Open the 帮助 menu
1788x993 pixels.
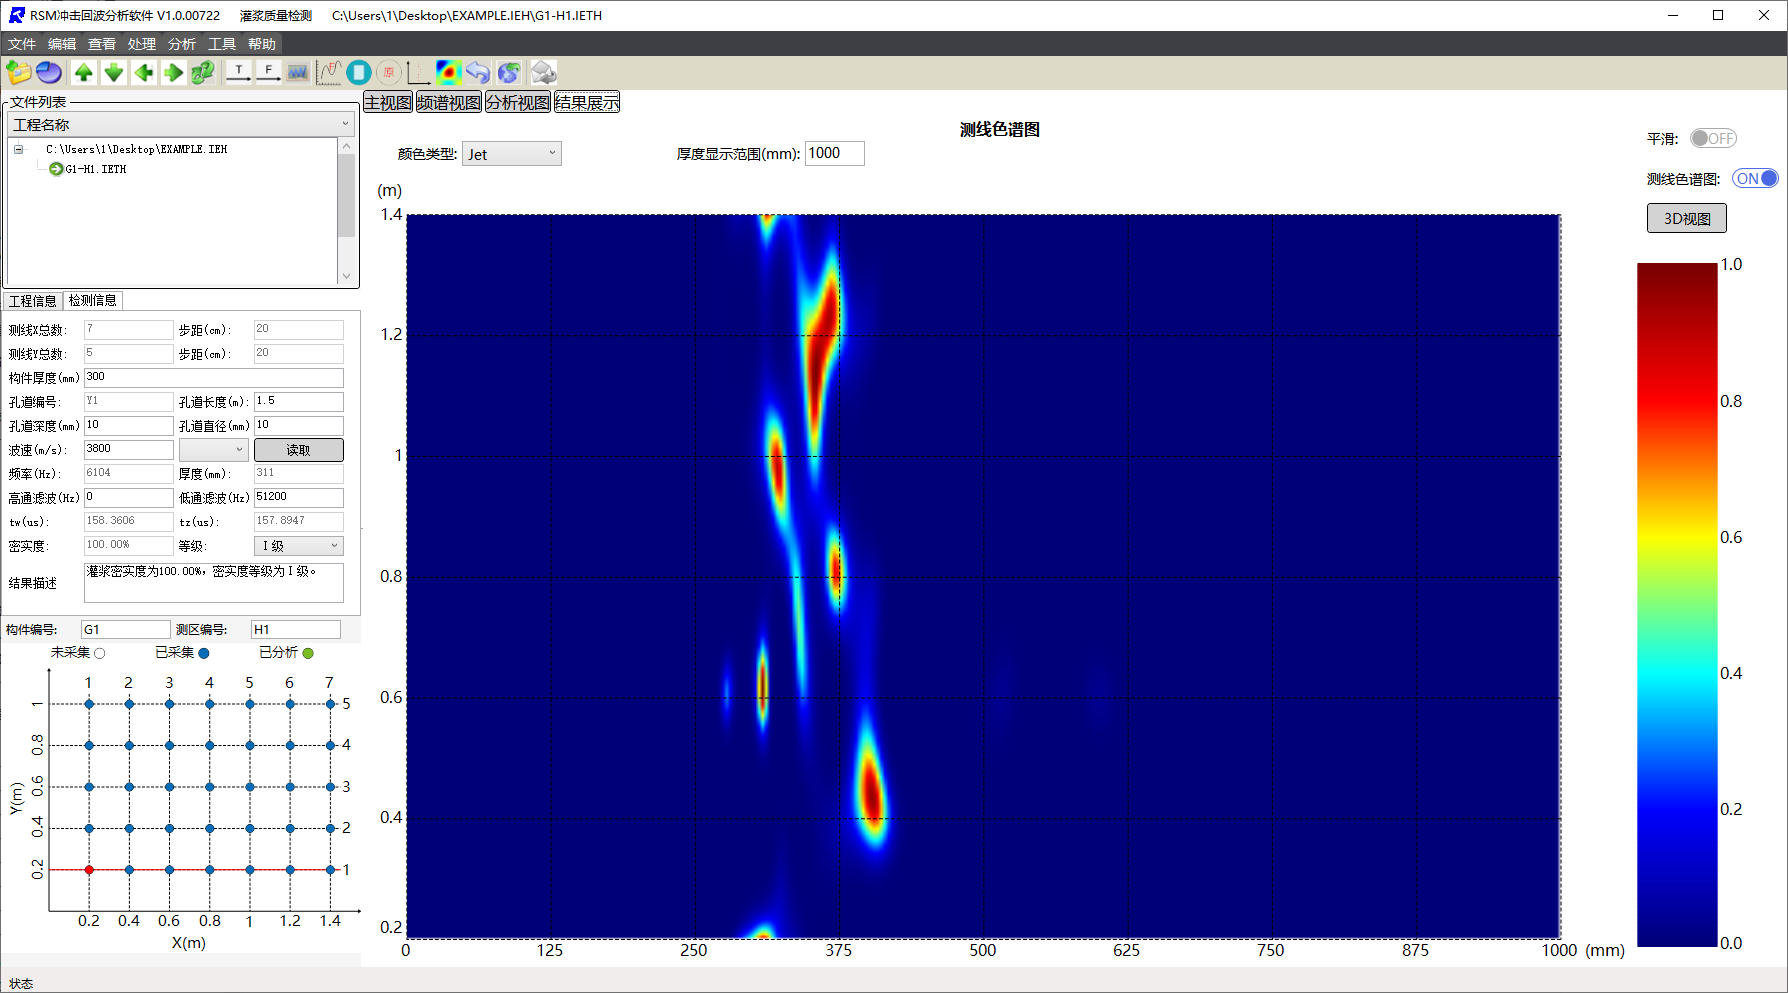click(x=262, y=44)
